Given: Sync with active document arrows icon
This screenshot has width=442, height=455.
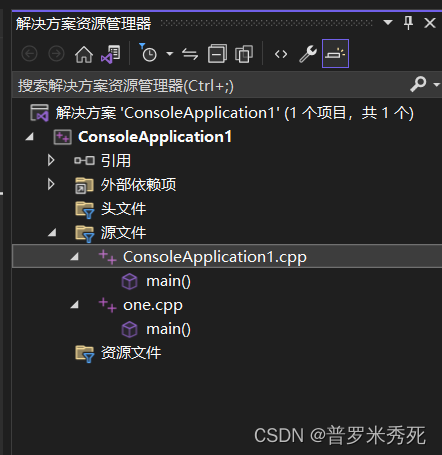Looking at the screenshot, I should tap(190, 54).
